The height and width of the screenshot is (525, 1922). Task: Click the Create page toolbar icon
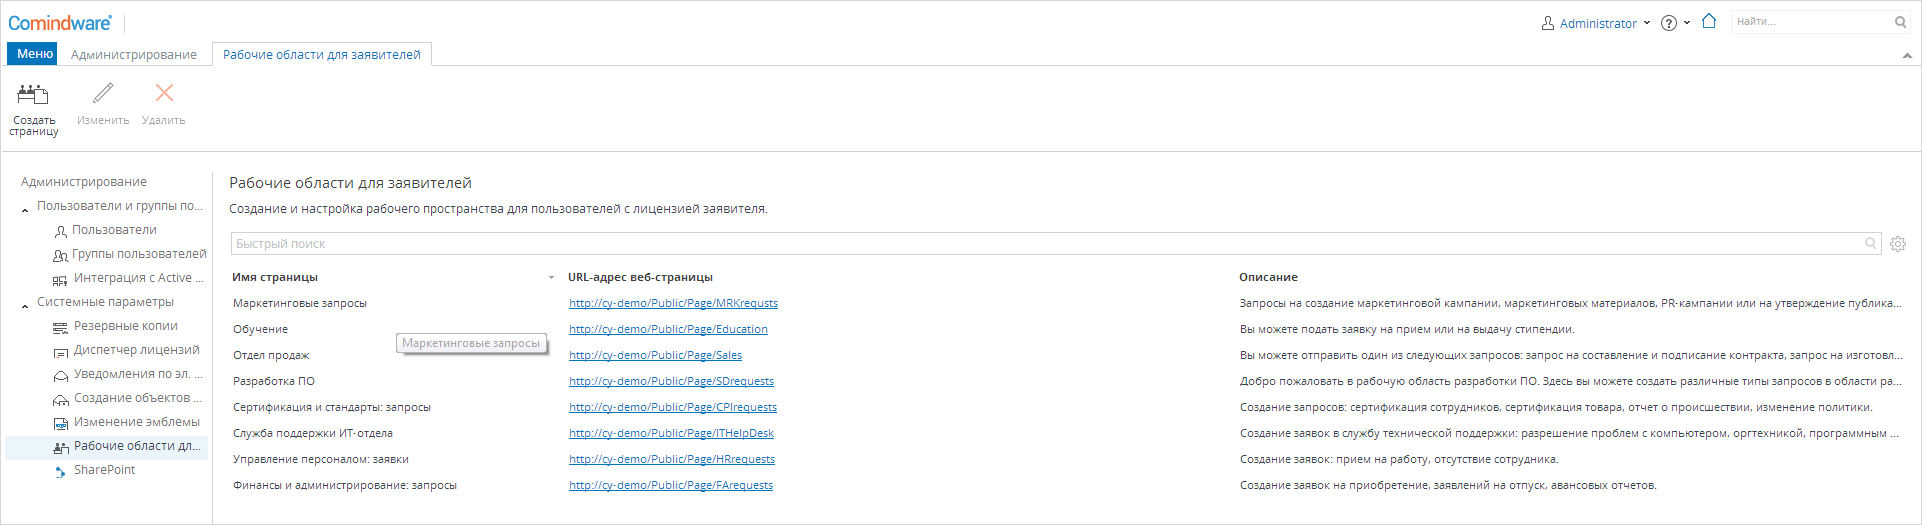33,95
